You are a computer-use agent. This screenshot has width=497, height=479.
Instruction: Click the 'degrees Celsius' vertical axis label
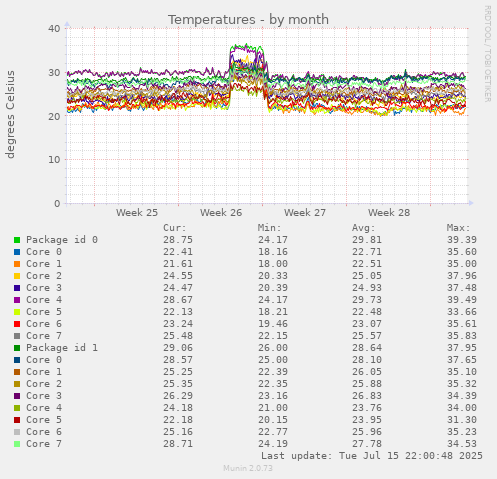tap(10, 114)
